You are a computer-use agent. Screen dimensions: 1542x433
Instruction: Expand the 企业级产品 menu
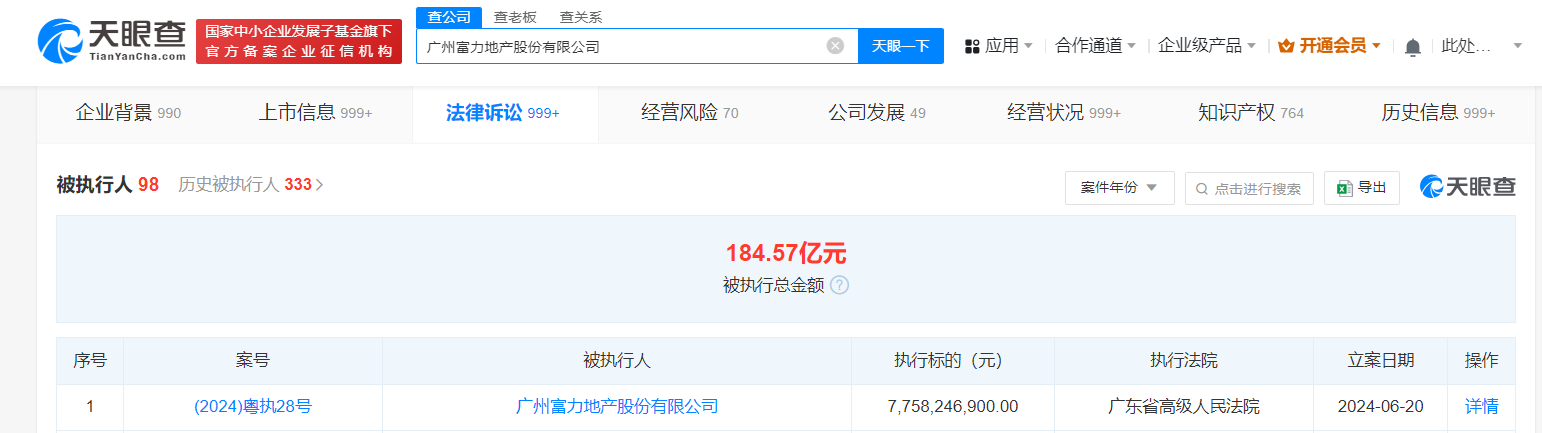click(1206, 46)
